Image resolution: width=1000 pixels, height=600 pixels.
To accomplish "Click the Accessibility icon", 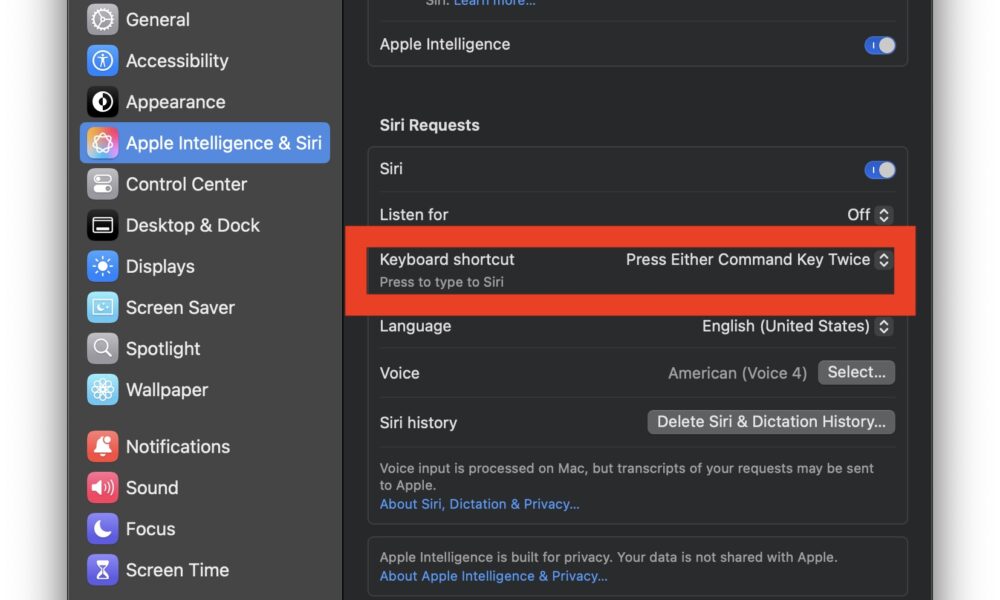I will (x=102, y=61).
